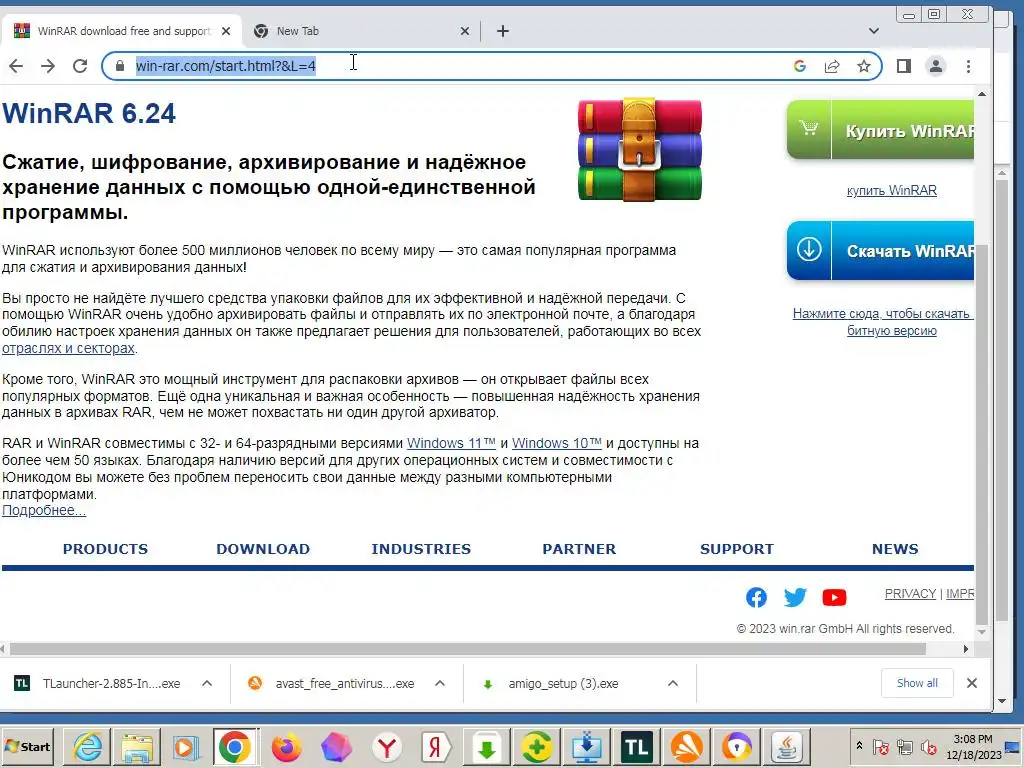Screen dimensions: 1024x768
Task: Launch Internet Explorer from taskbar
Action: pyautogui.click(x=88, y=746)
